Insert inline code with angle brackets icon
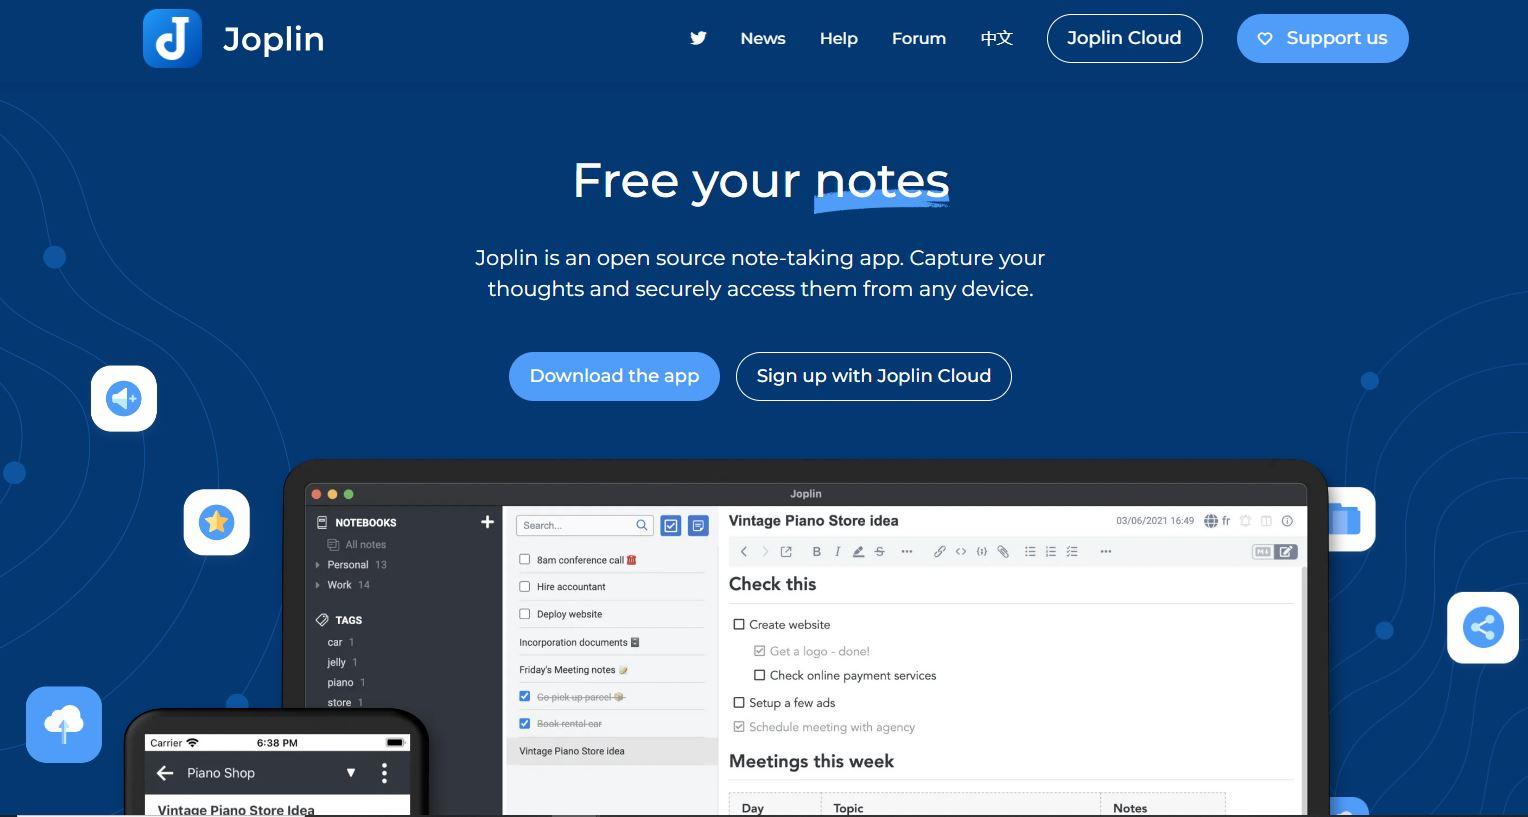This screenshot has height=817, width=1528. [961, 551]
